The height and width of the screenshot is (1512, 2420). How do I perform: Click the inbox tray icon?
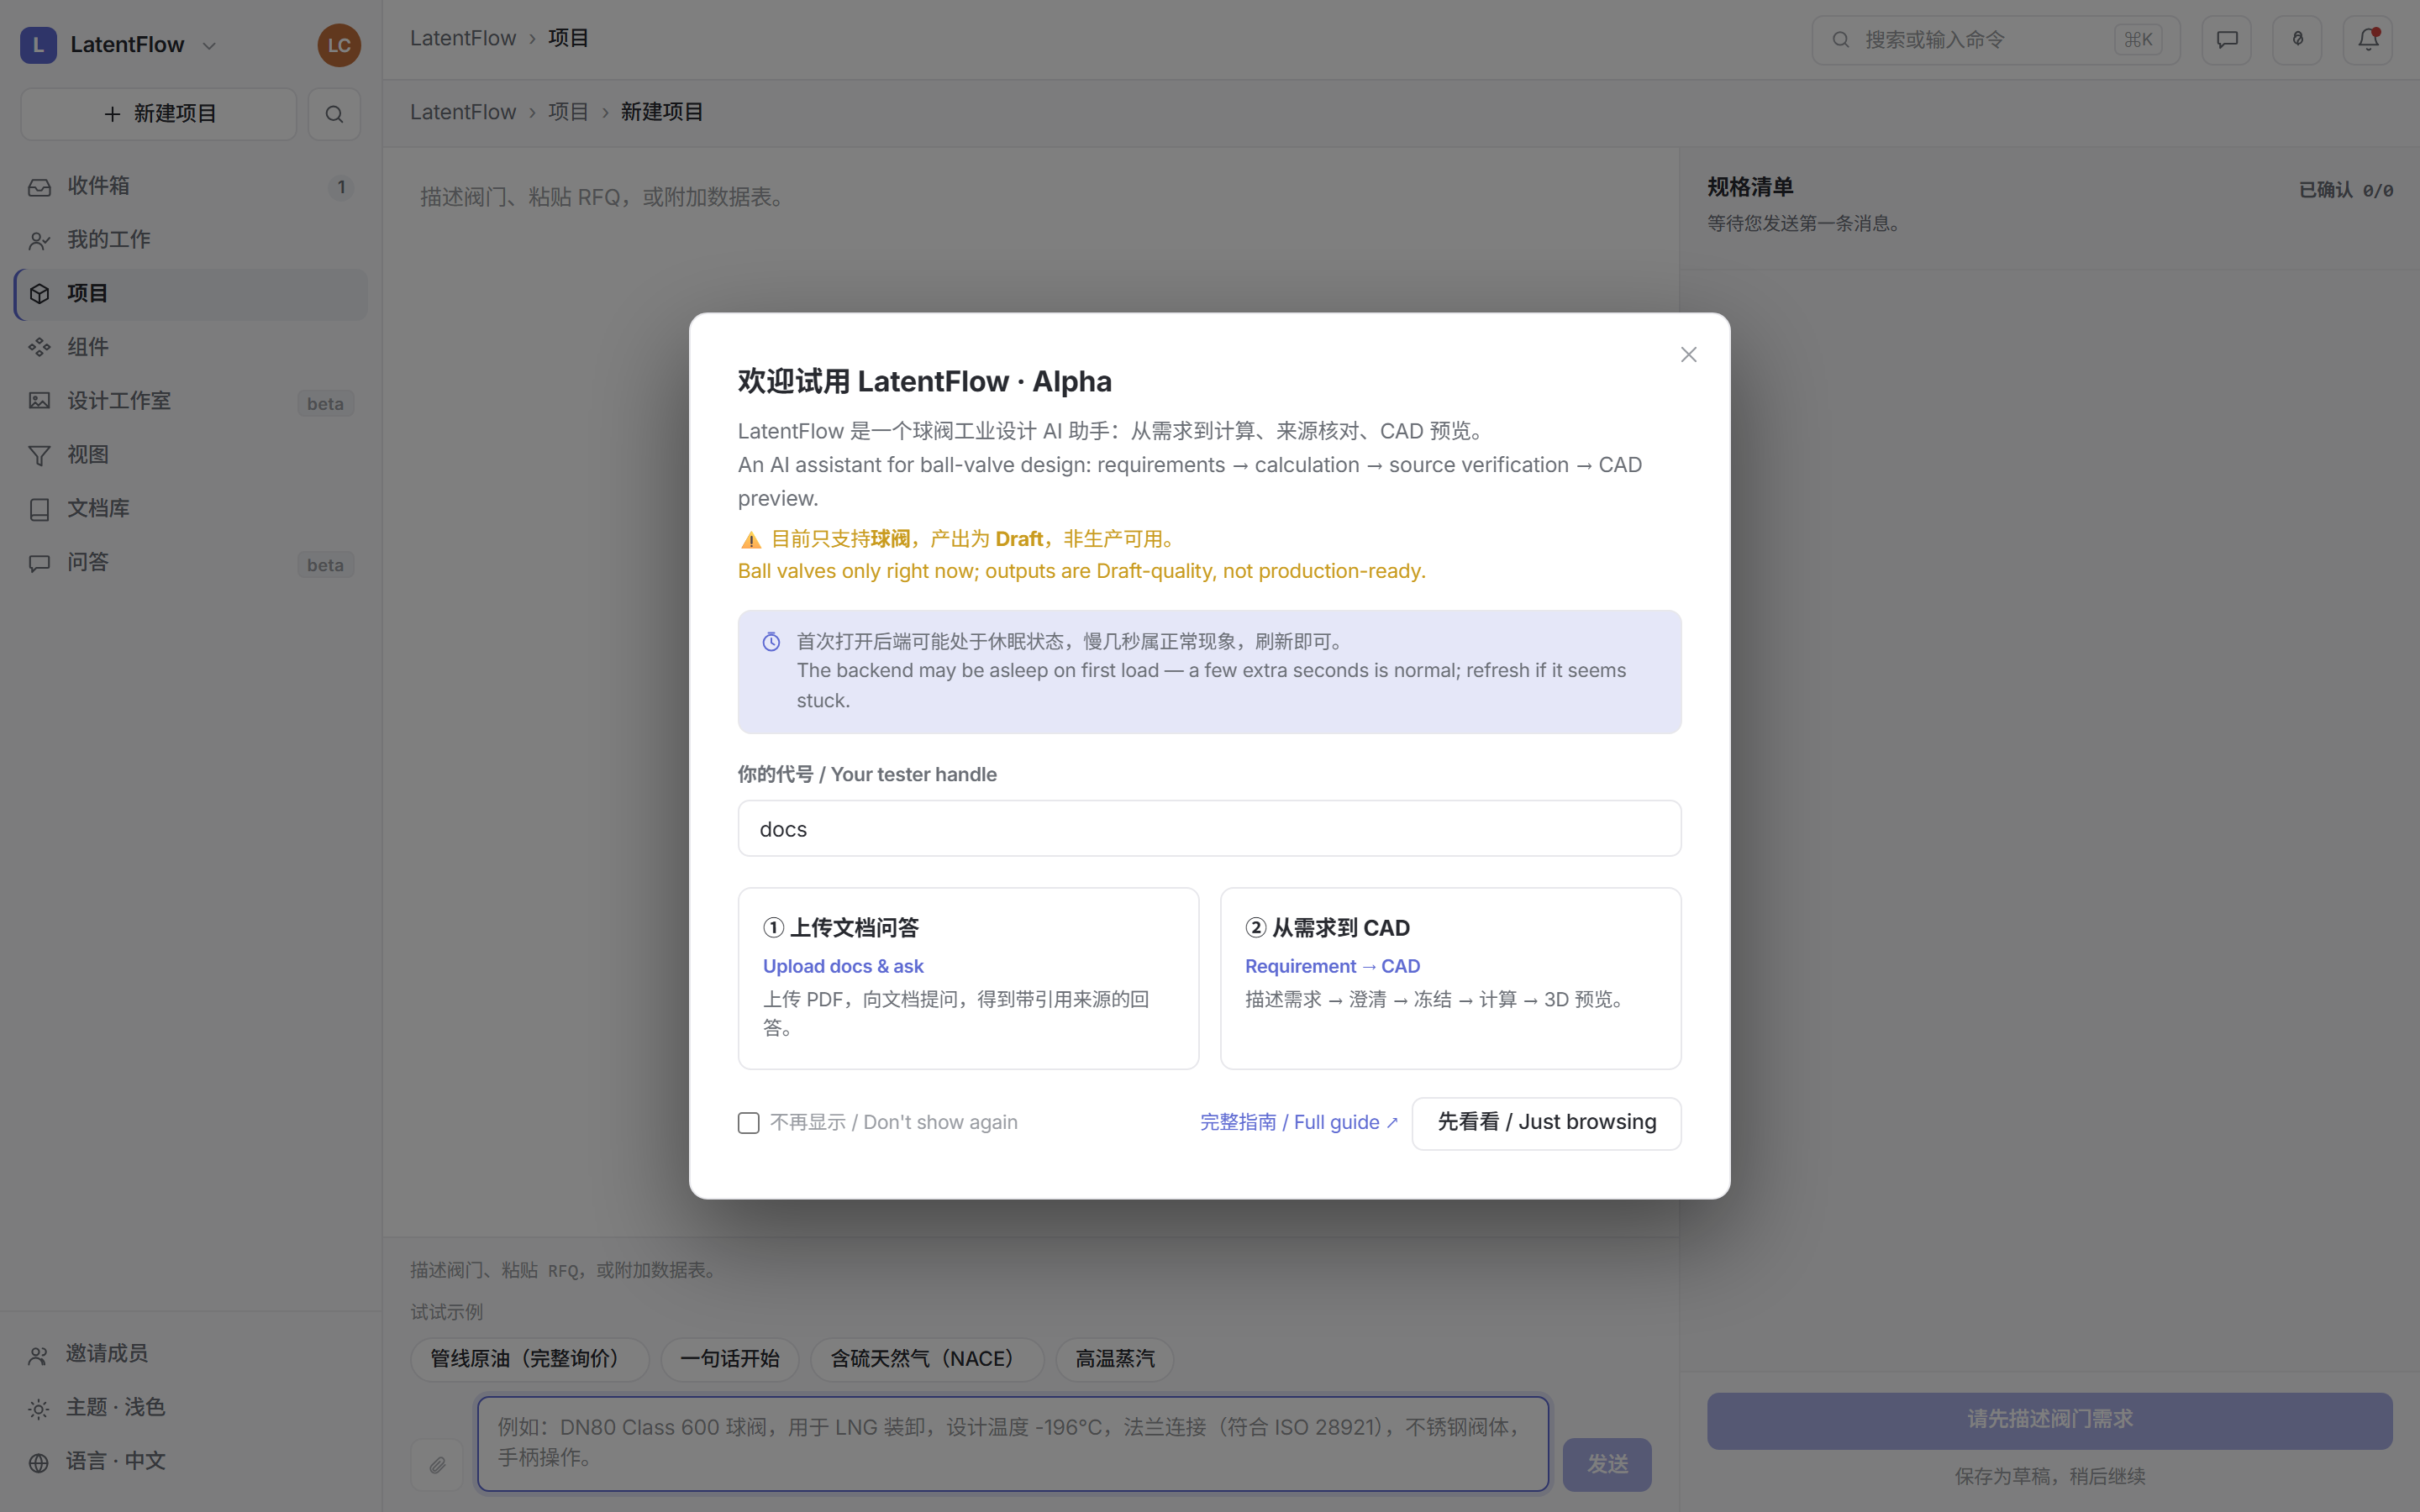point(39,187)
